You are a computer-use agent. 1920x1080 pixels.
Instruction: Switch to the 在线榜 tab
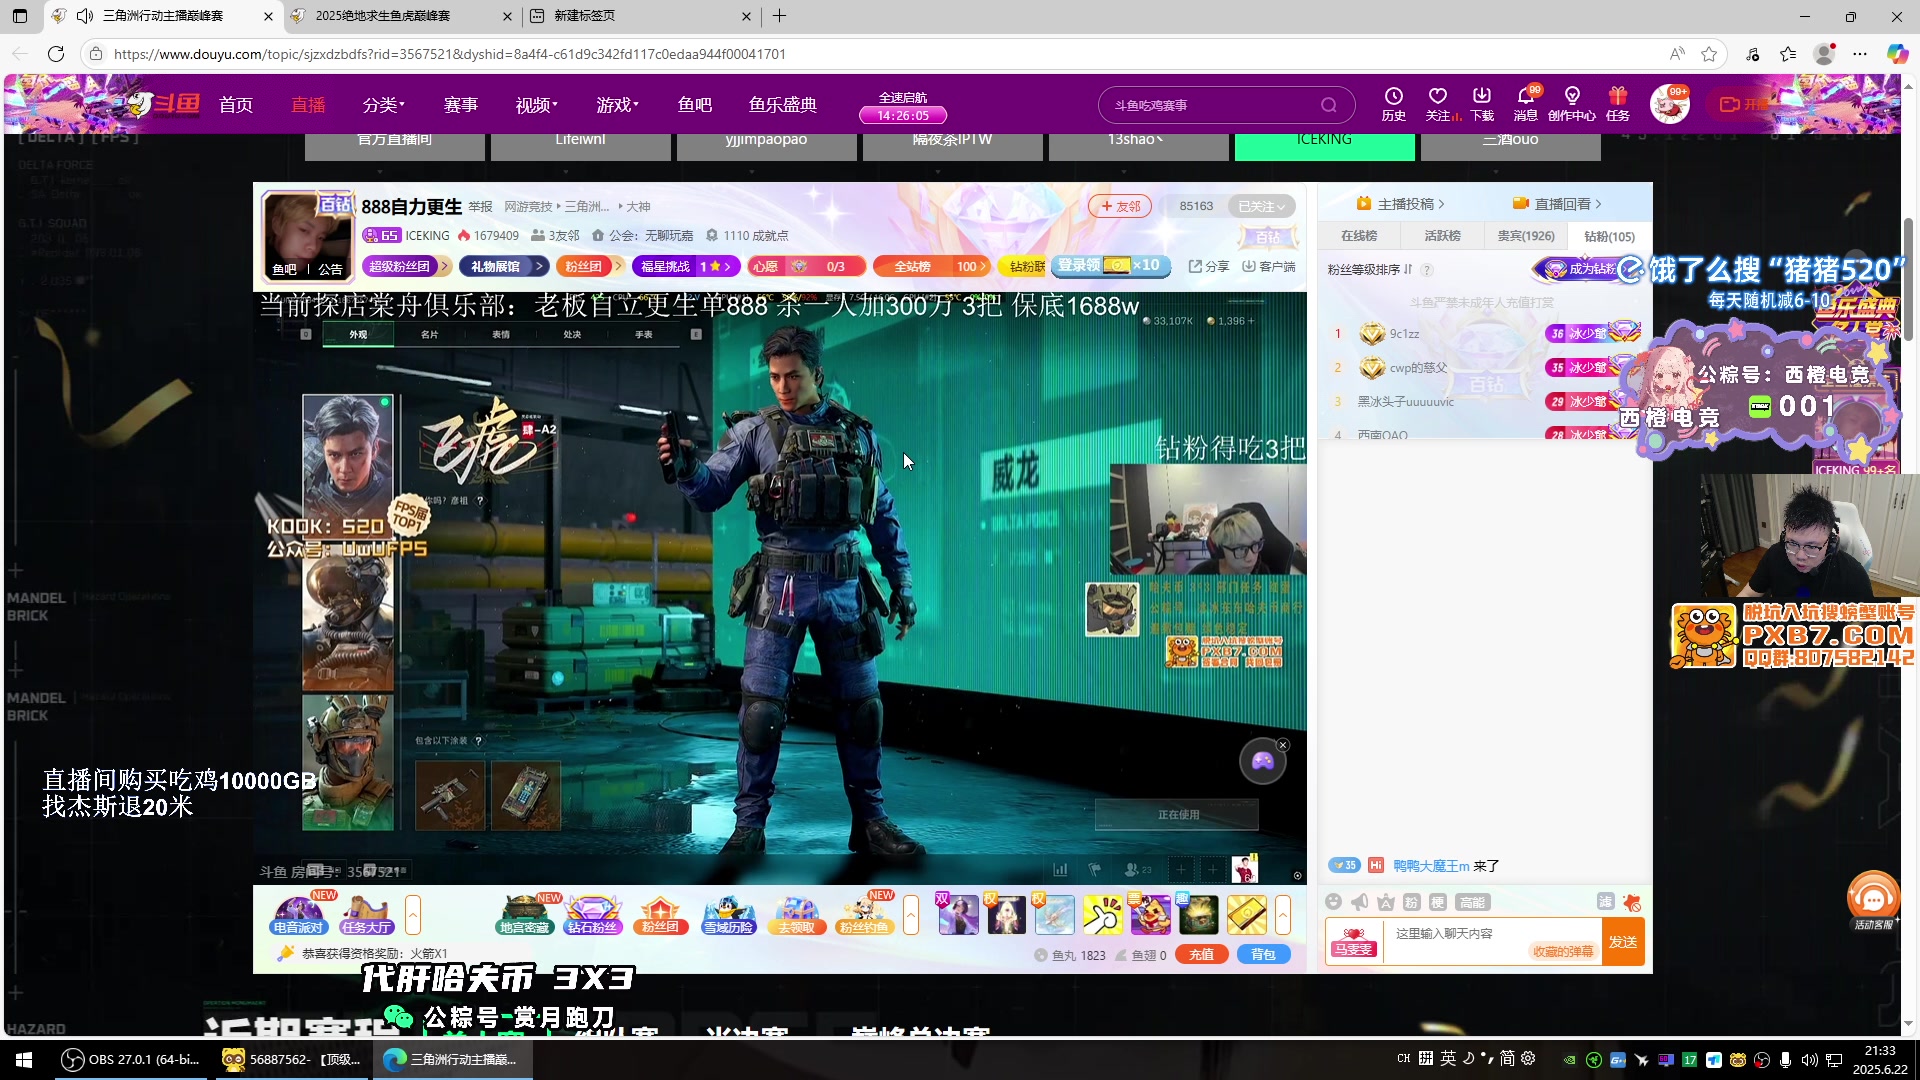pyautogui.click(x=1359, y=236)
